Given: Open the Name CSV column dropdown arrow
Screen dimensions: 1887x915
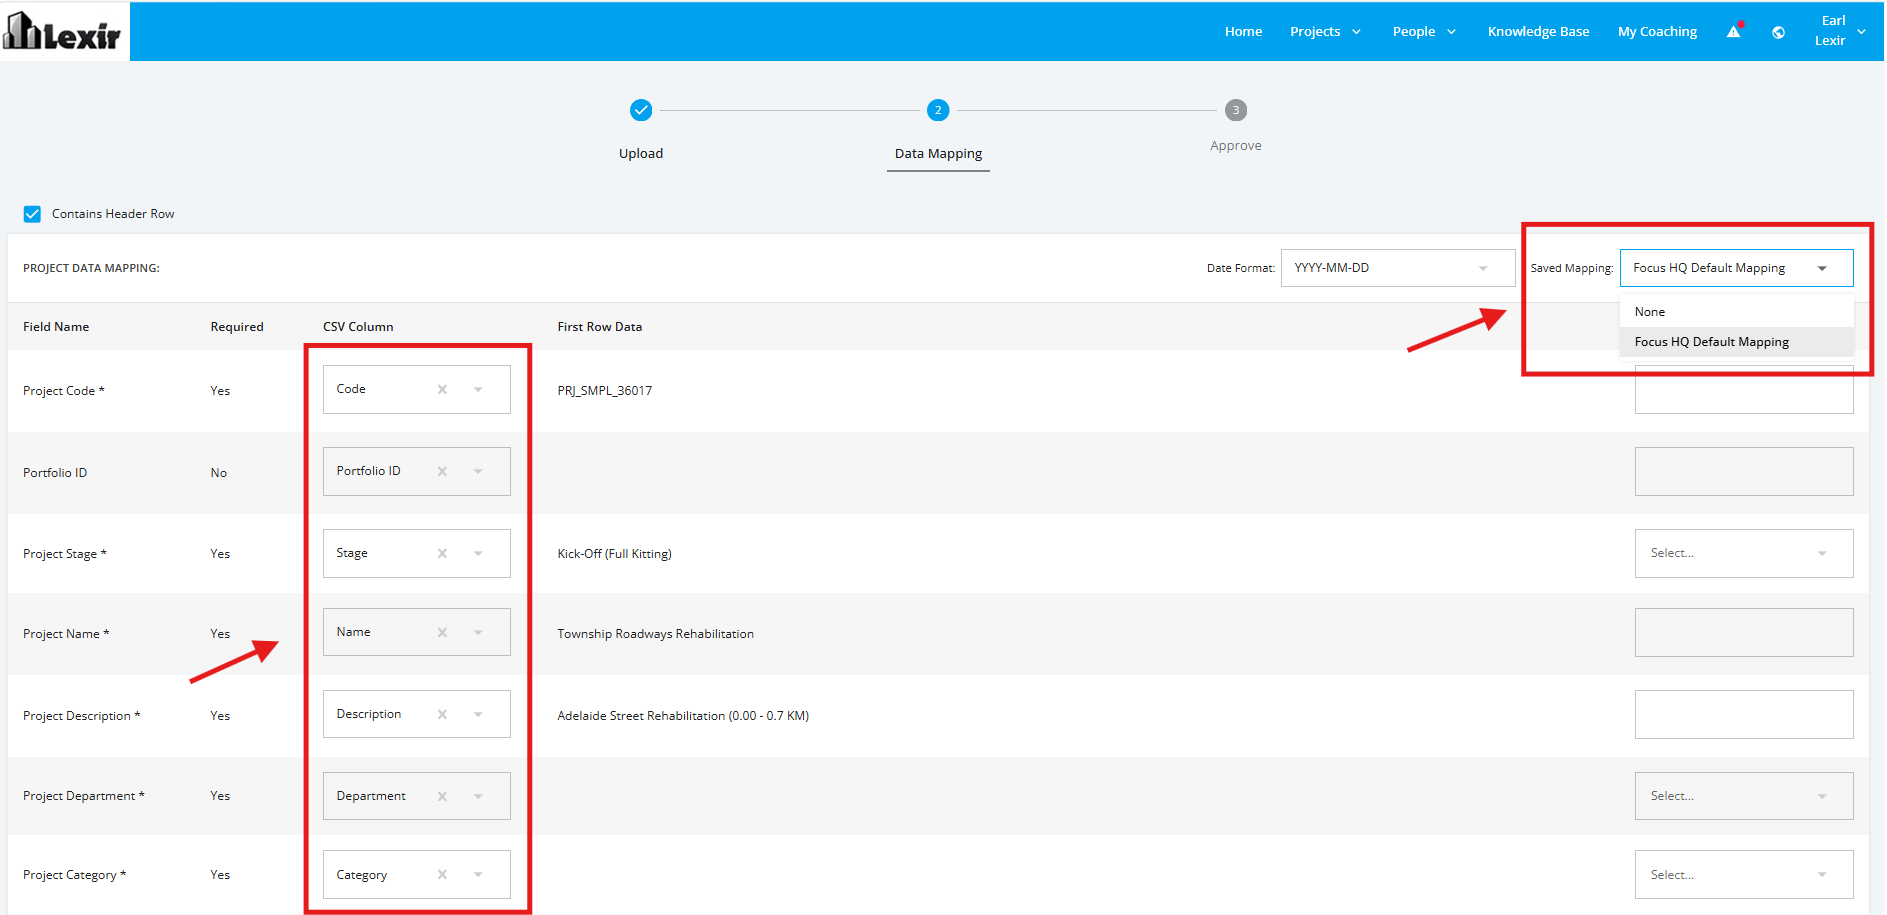Looking at the screenshot, I should 478,632.
